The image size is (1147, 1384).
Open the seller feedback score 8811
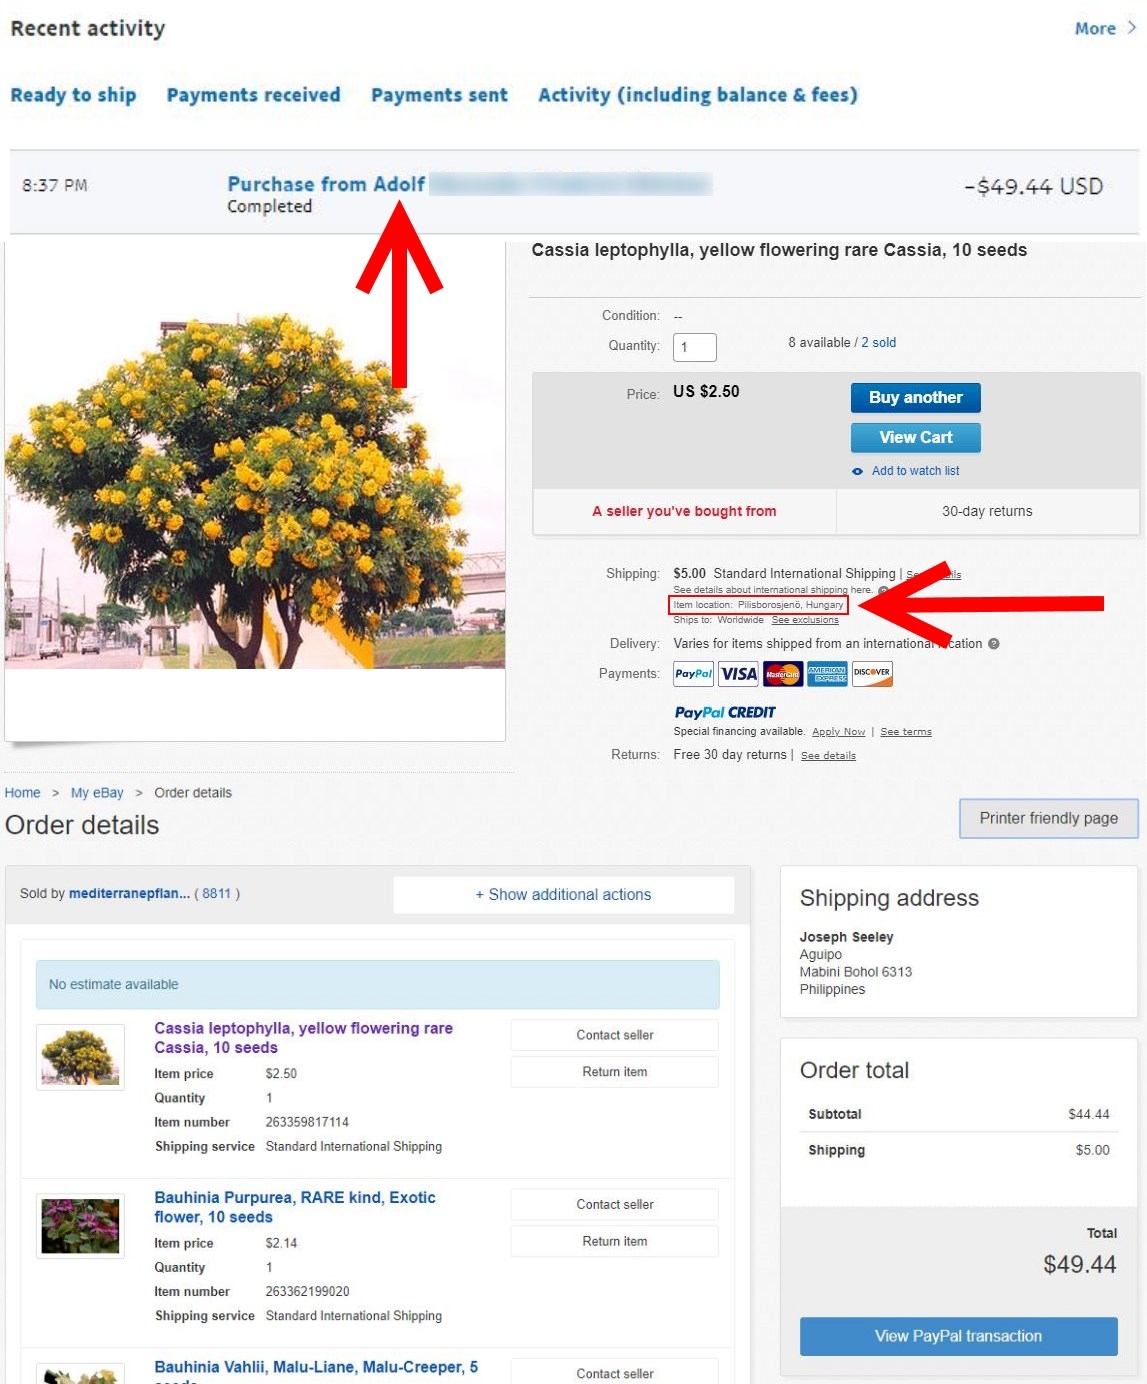[x=216, y=894]
